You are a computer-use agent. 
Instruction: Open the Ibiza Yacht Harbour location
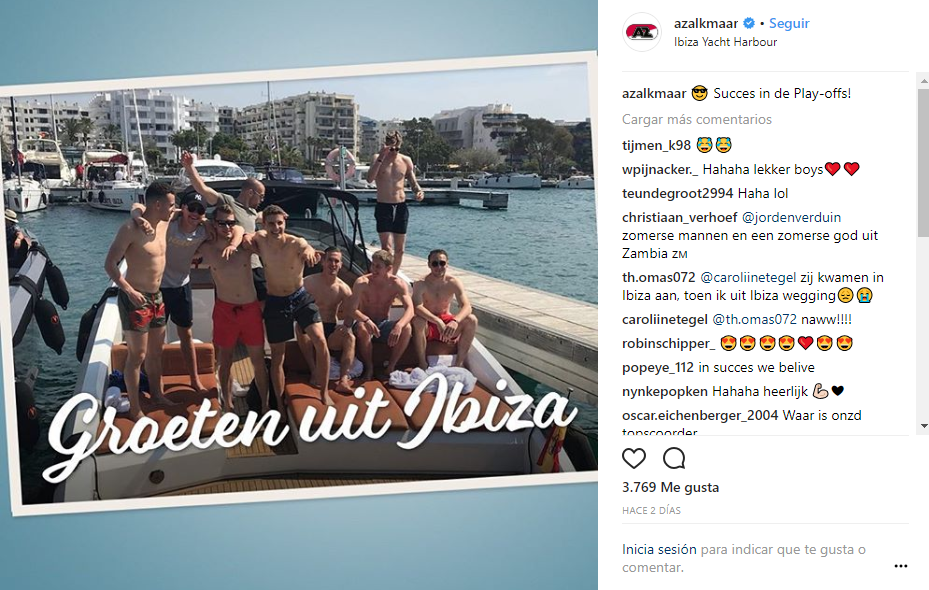click(725, 42)
